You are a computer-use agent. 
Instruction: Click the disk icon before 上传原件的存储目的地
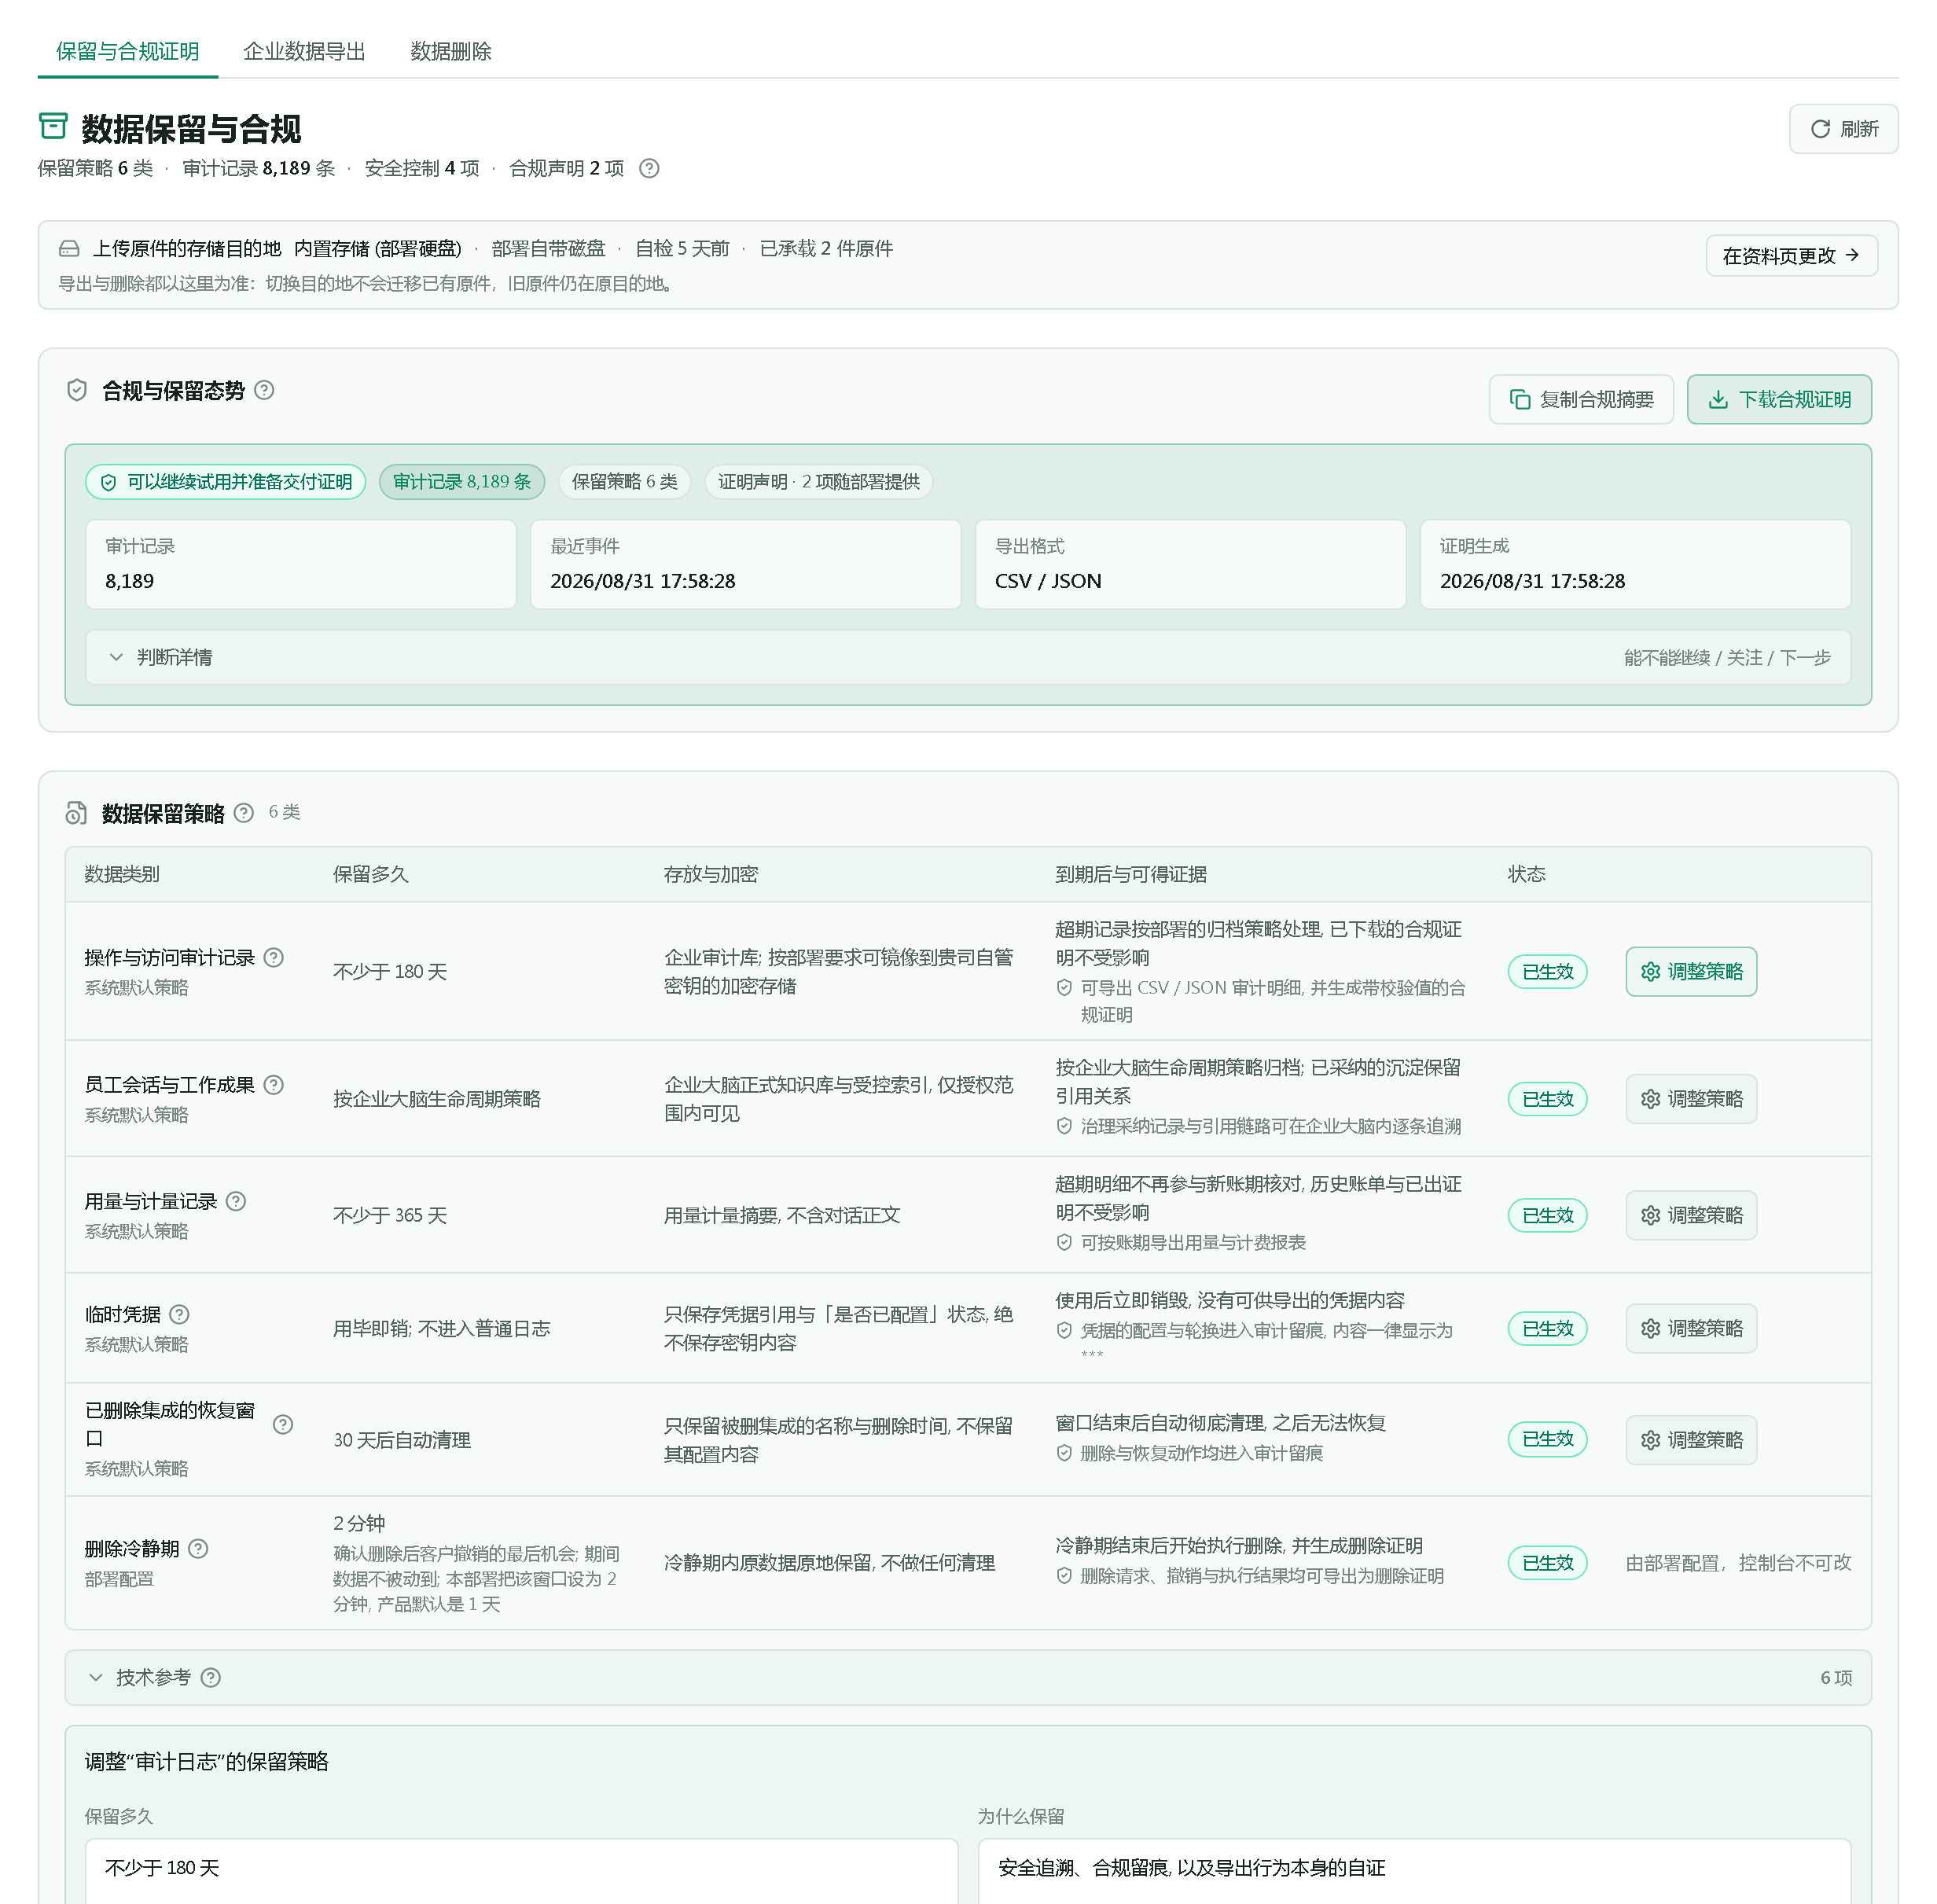(69, 248)
